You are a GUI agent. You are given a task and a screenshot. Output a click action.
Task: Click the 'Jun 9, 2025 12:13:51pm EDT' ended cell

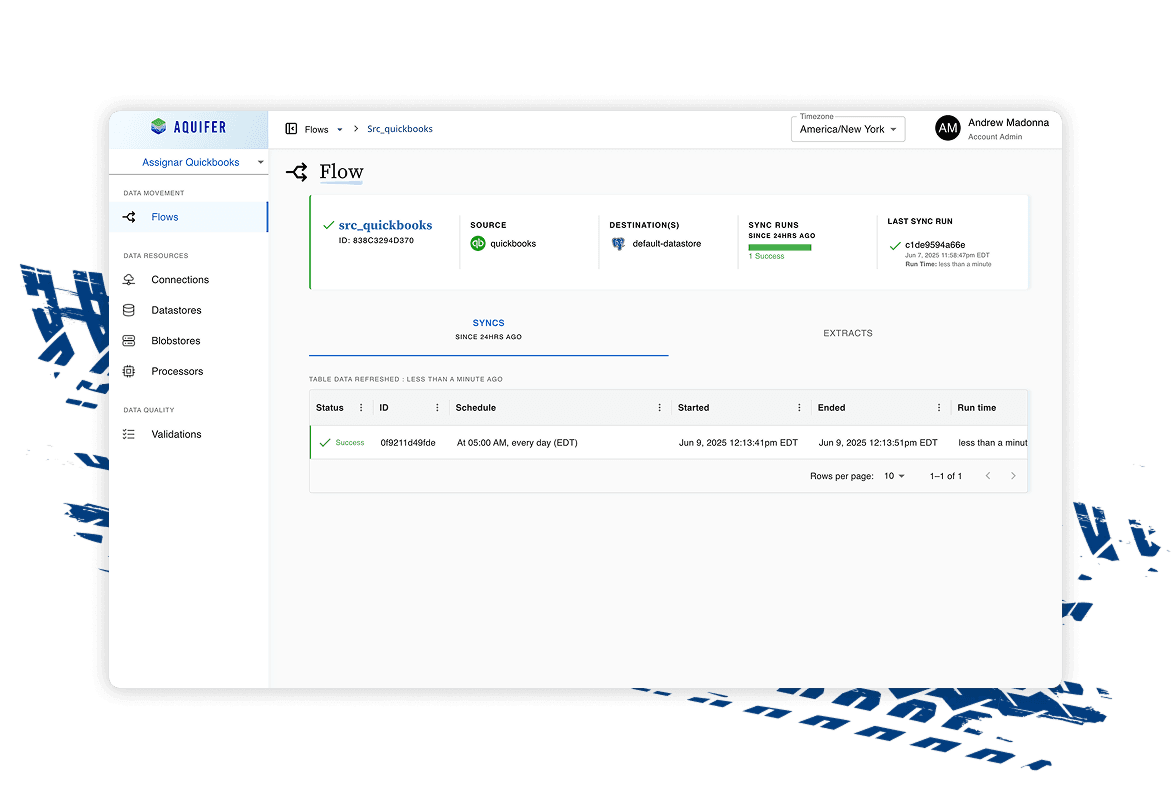878,442
